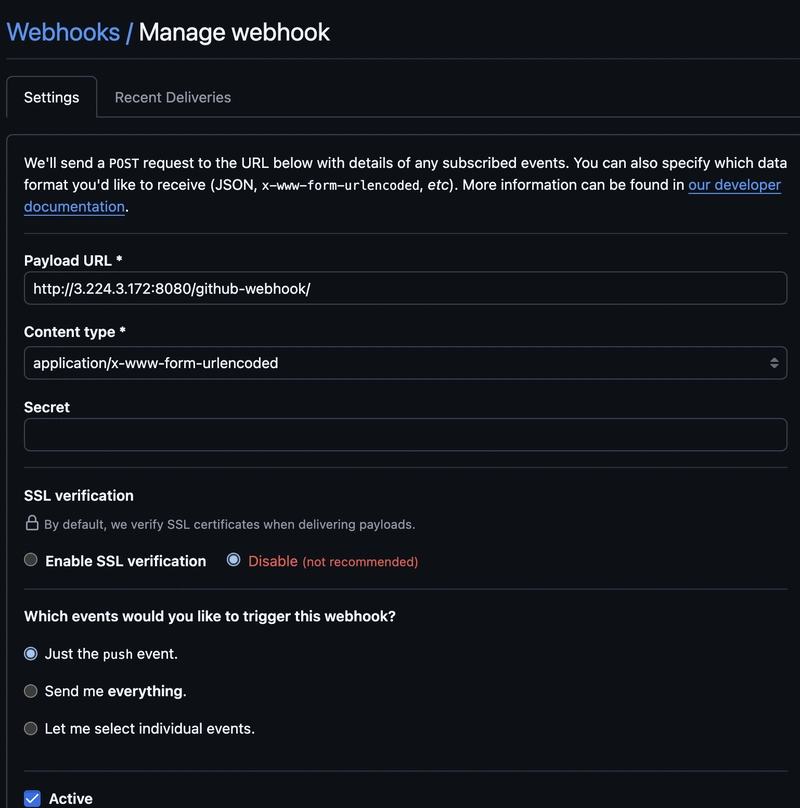The image size is (800, 808).
Task: Click the 'Secret' field label
Action: tap(47, 407)
